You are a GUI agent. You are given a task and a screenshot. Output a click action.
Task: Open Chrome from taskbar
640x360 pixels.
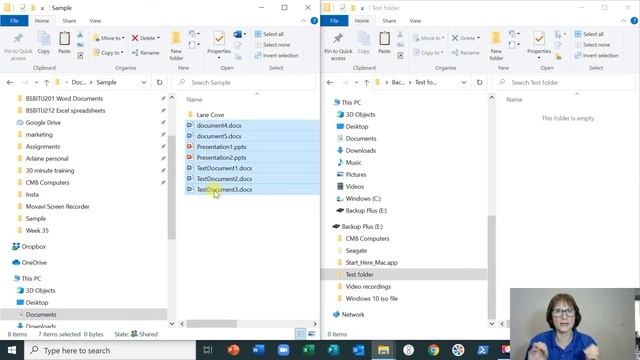(x=433, y=350)
